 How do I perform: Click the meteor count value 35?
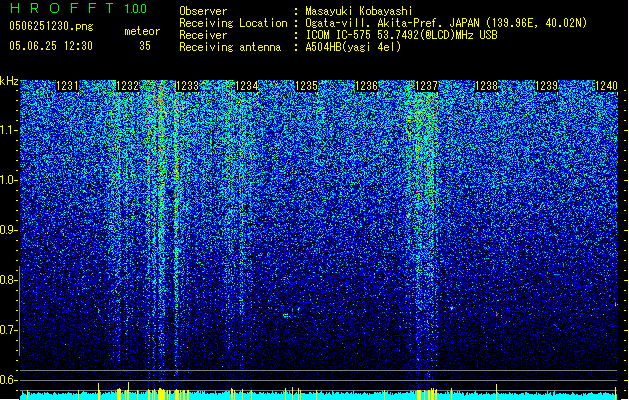(x=145, y=46)
